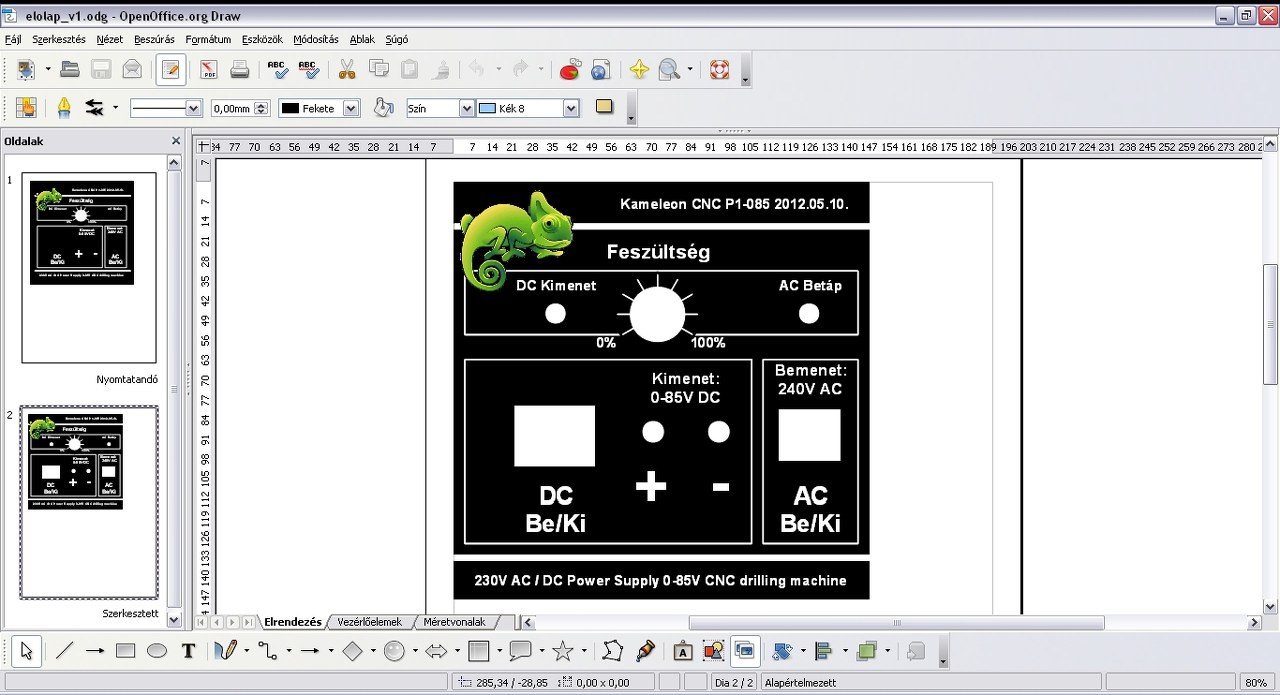The width and height of the screenshot is (1280, 695).
Task: Close the Oldalak pane
Action: tap(176, 141)
